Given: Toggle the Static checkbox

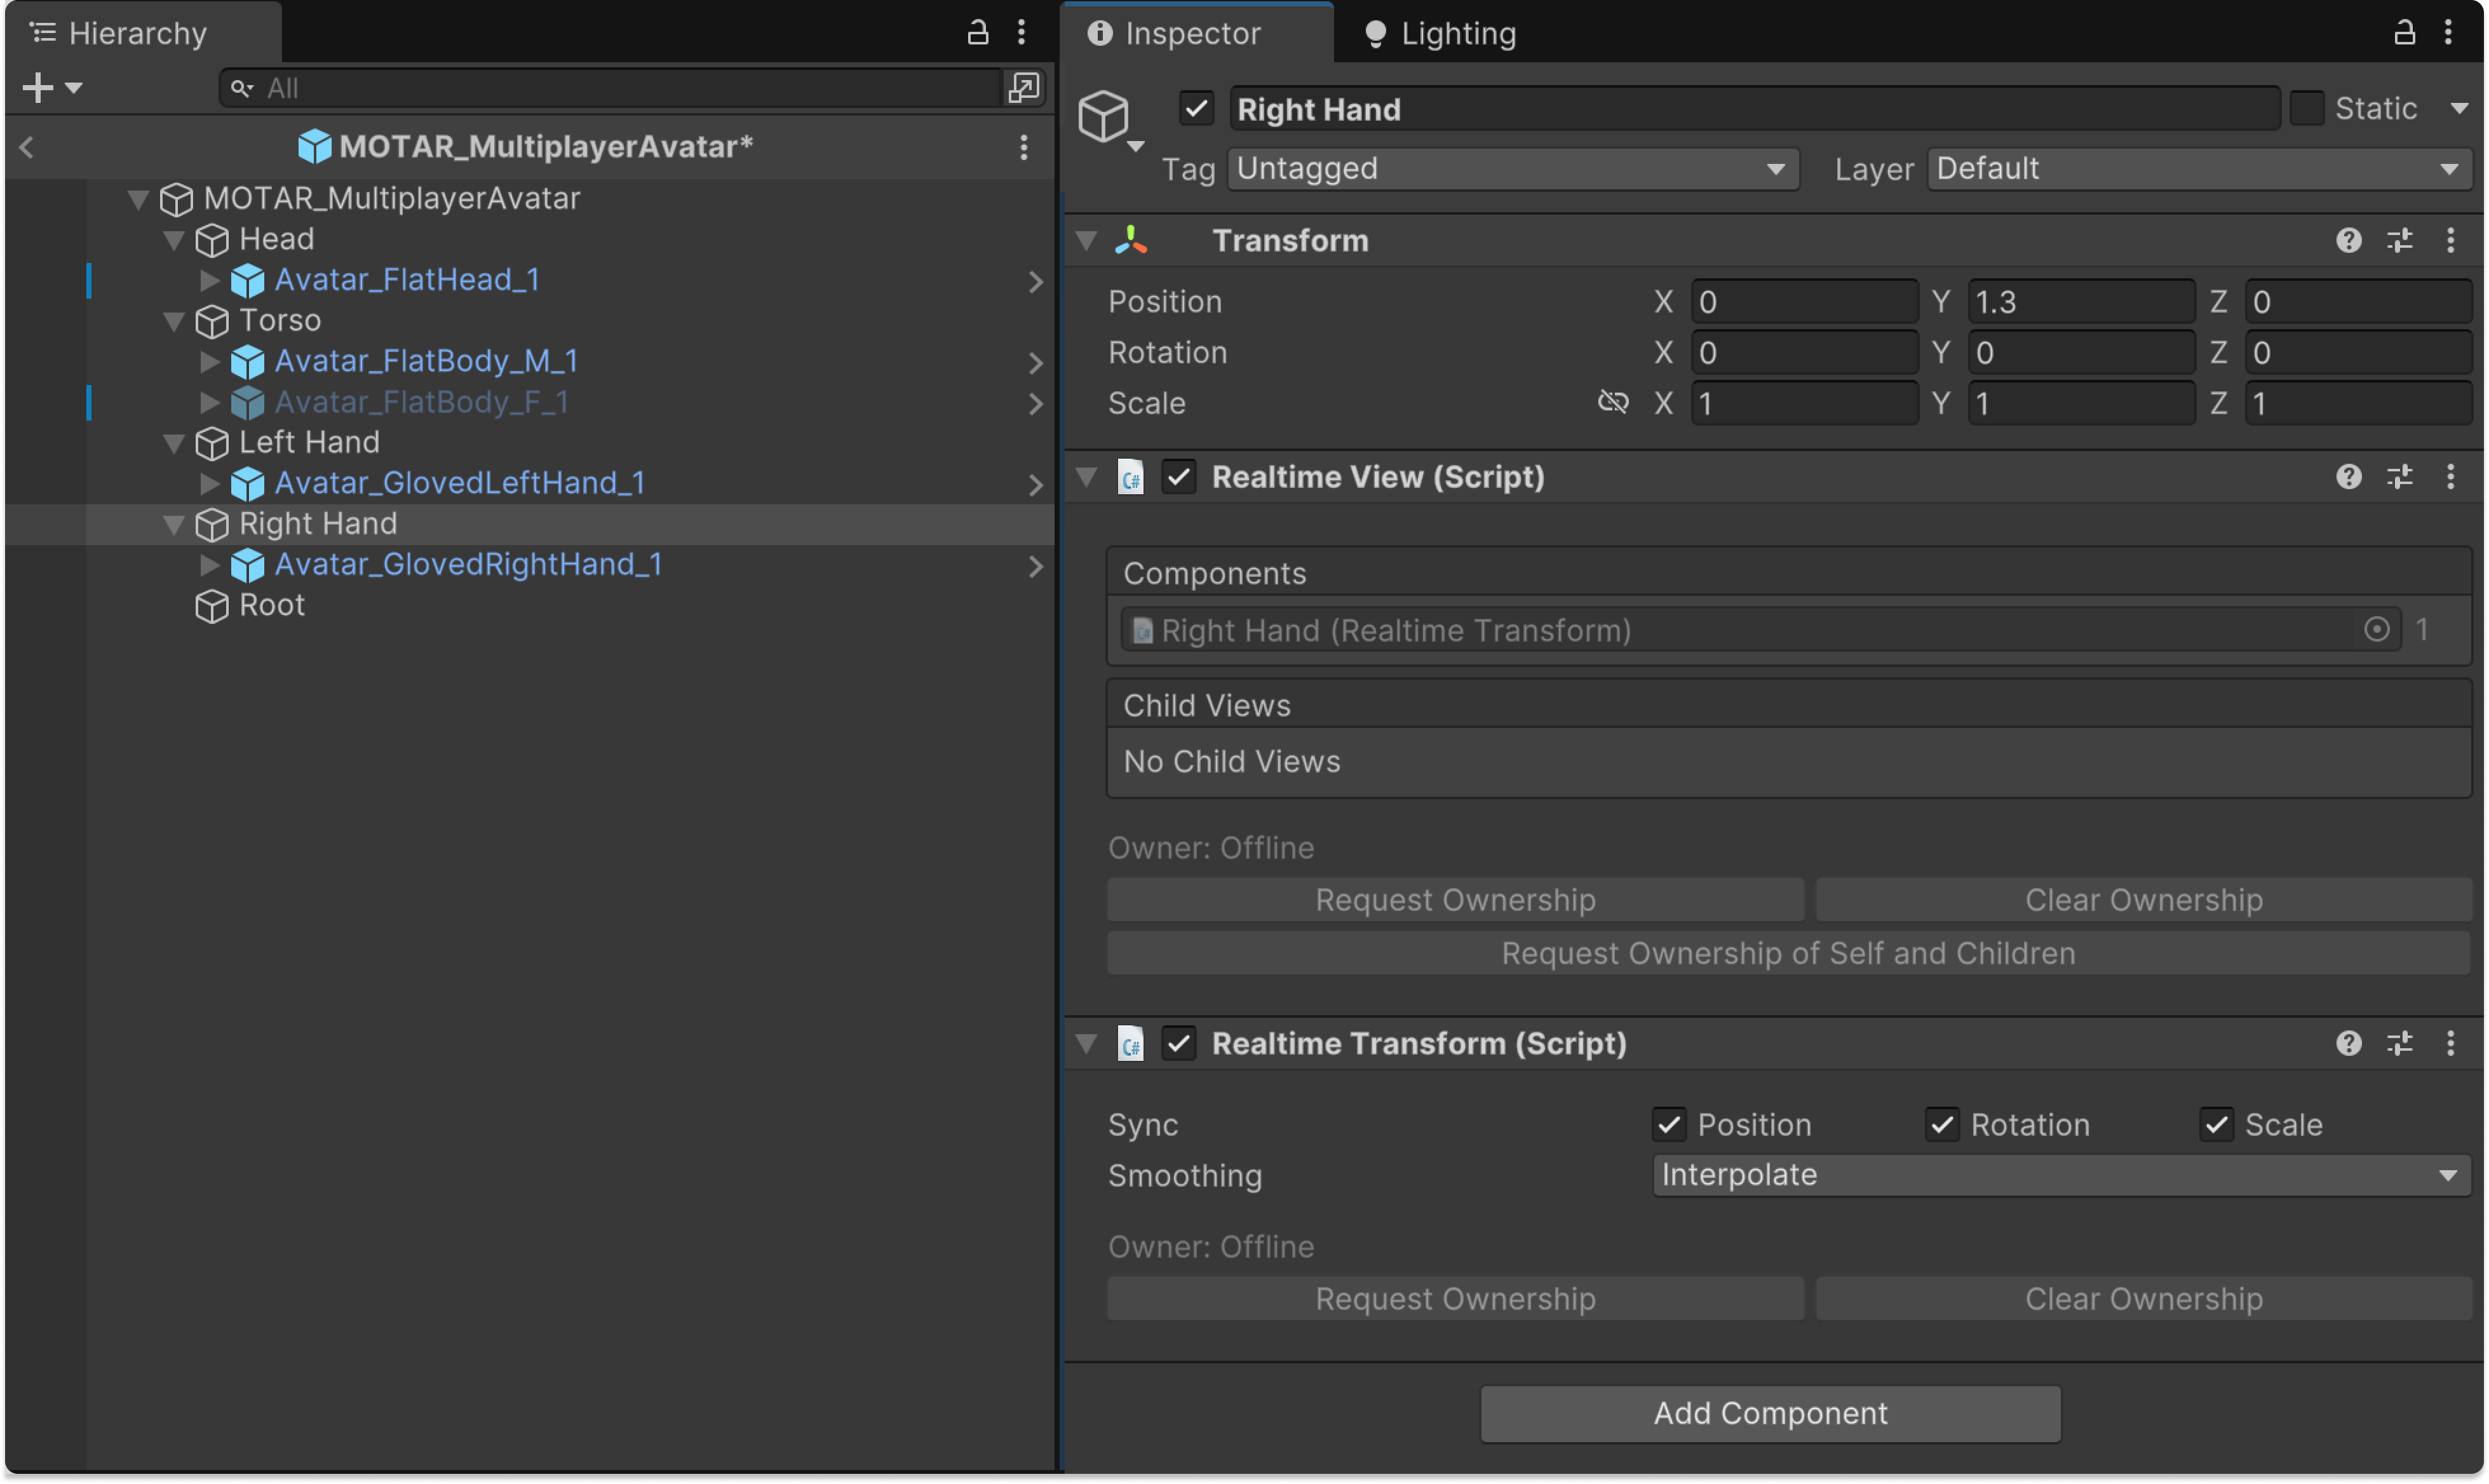Looking at the screenshot, I should [x=2307, y=108].
